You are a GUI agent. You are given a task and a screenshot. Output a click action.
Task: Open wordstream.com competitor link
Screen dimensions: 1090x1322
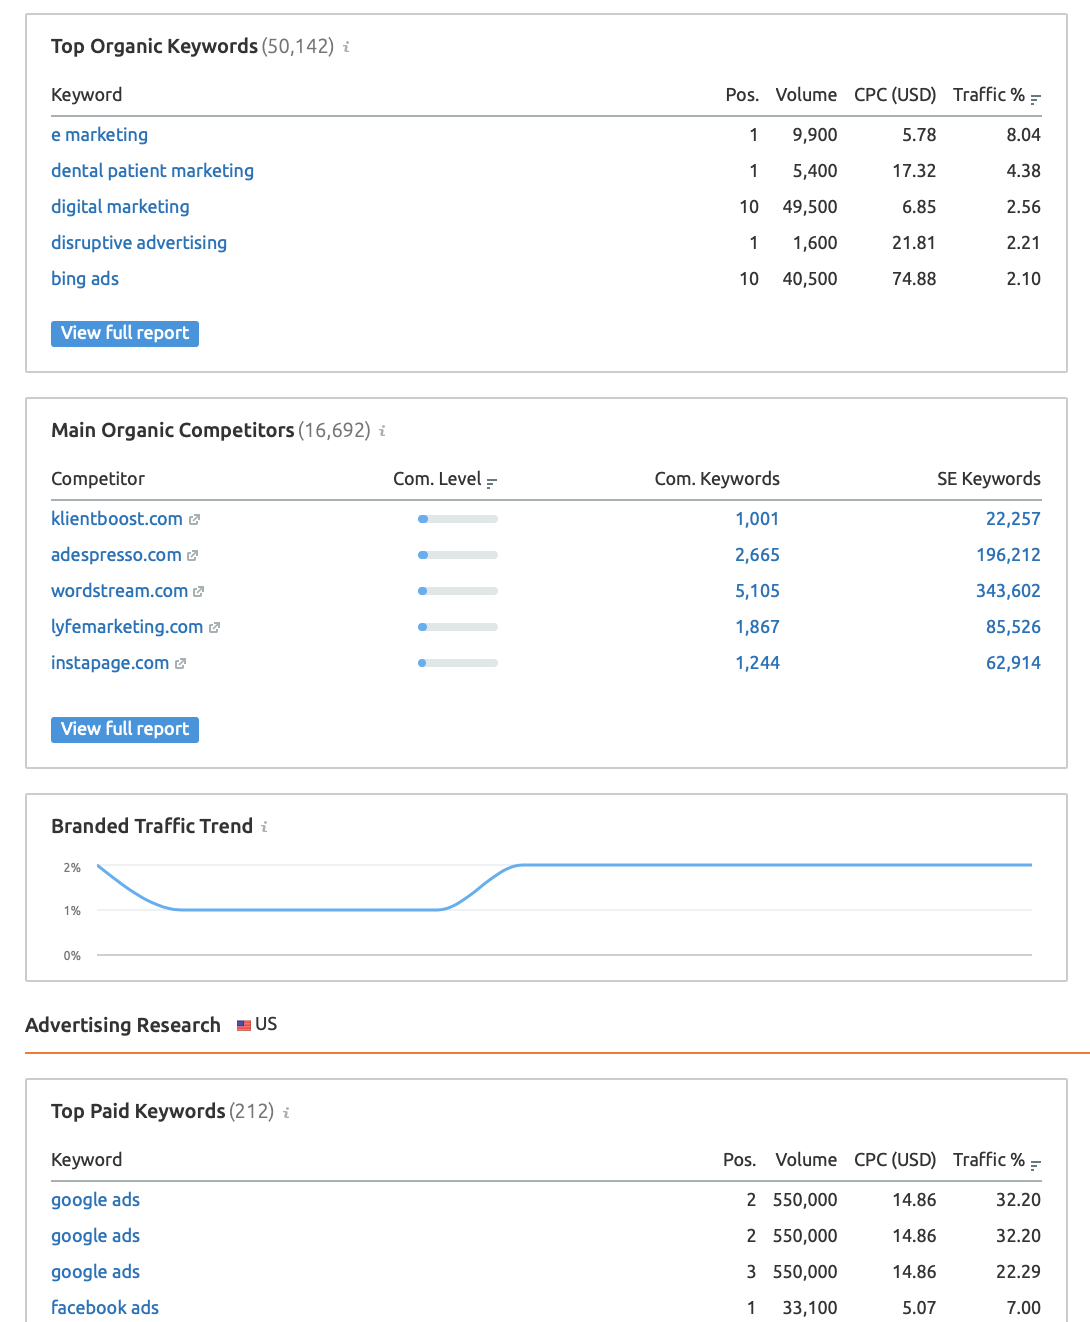[x=119, y=591]
